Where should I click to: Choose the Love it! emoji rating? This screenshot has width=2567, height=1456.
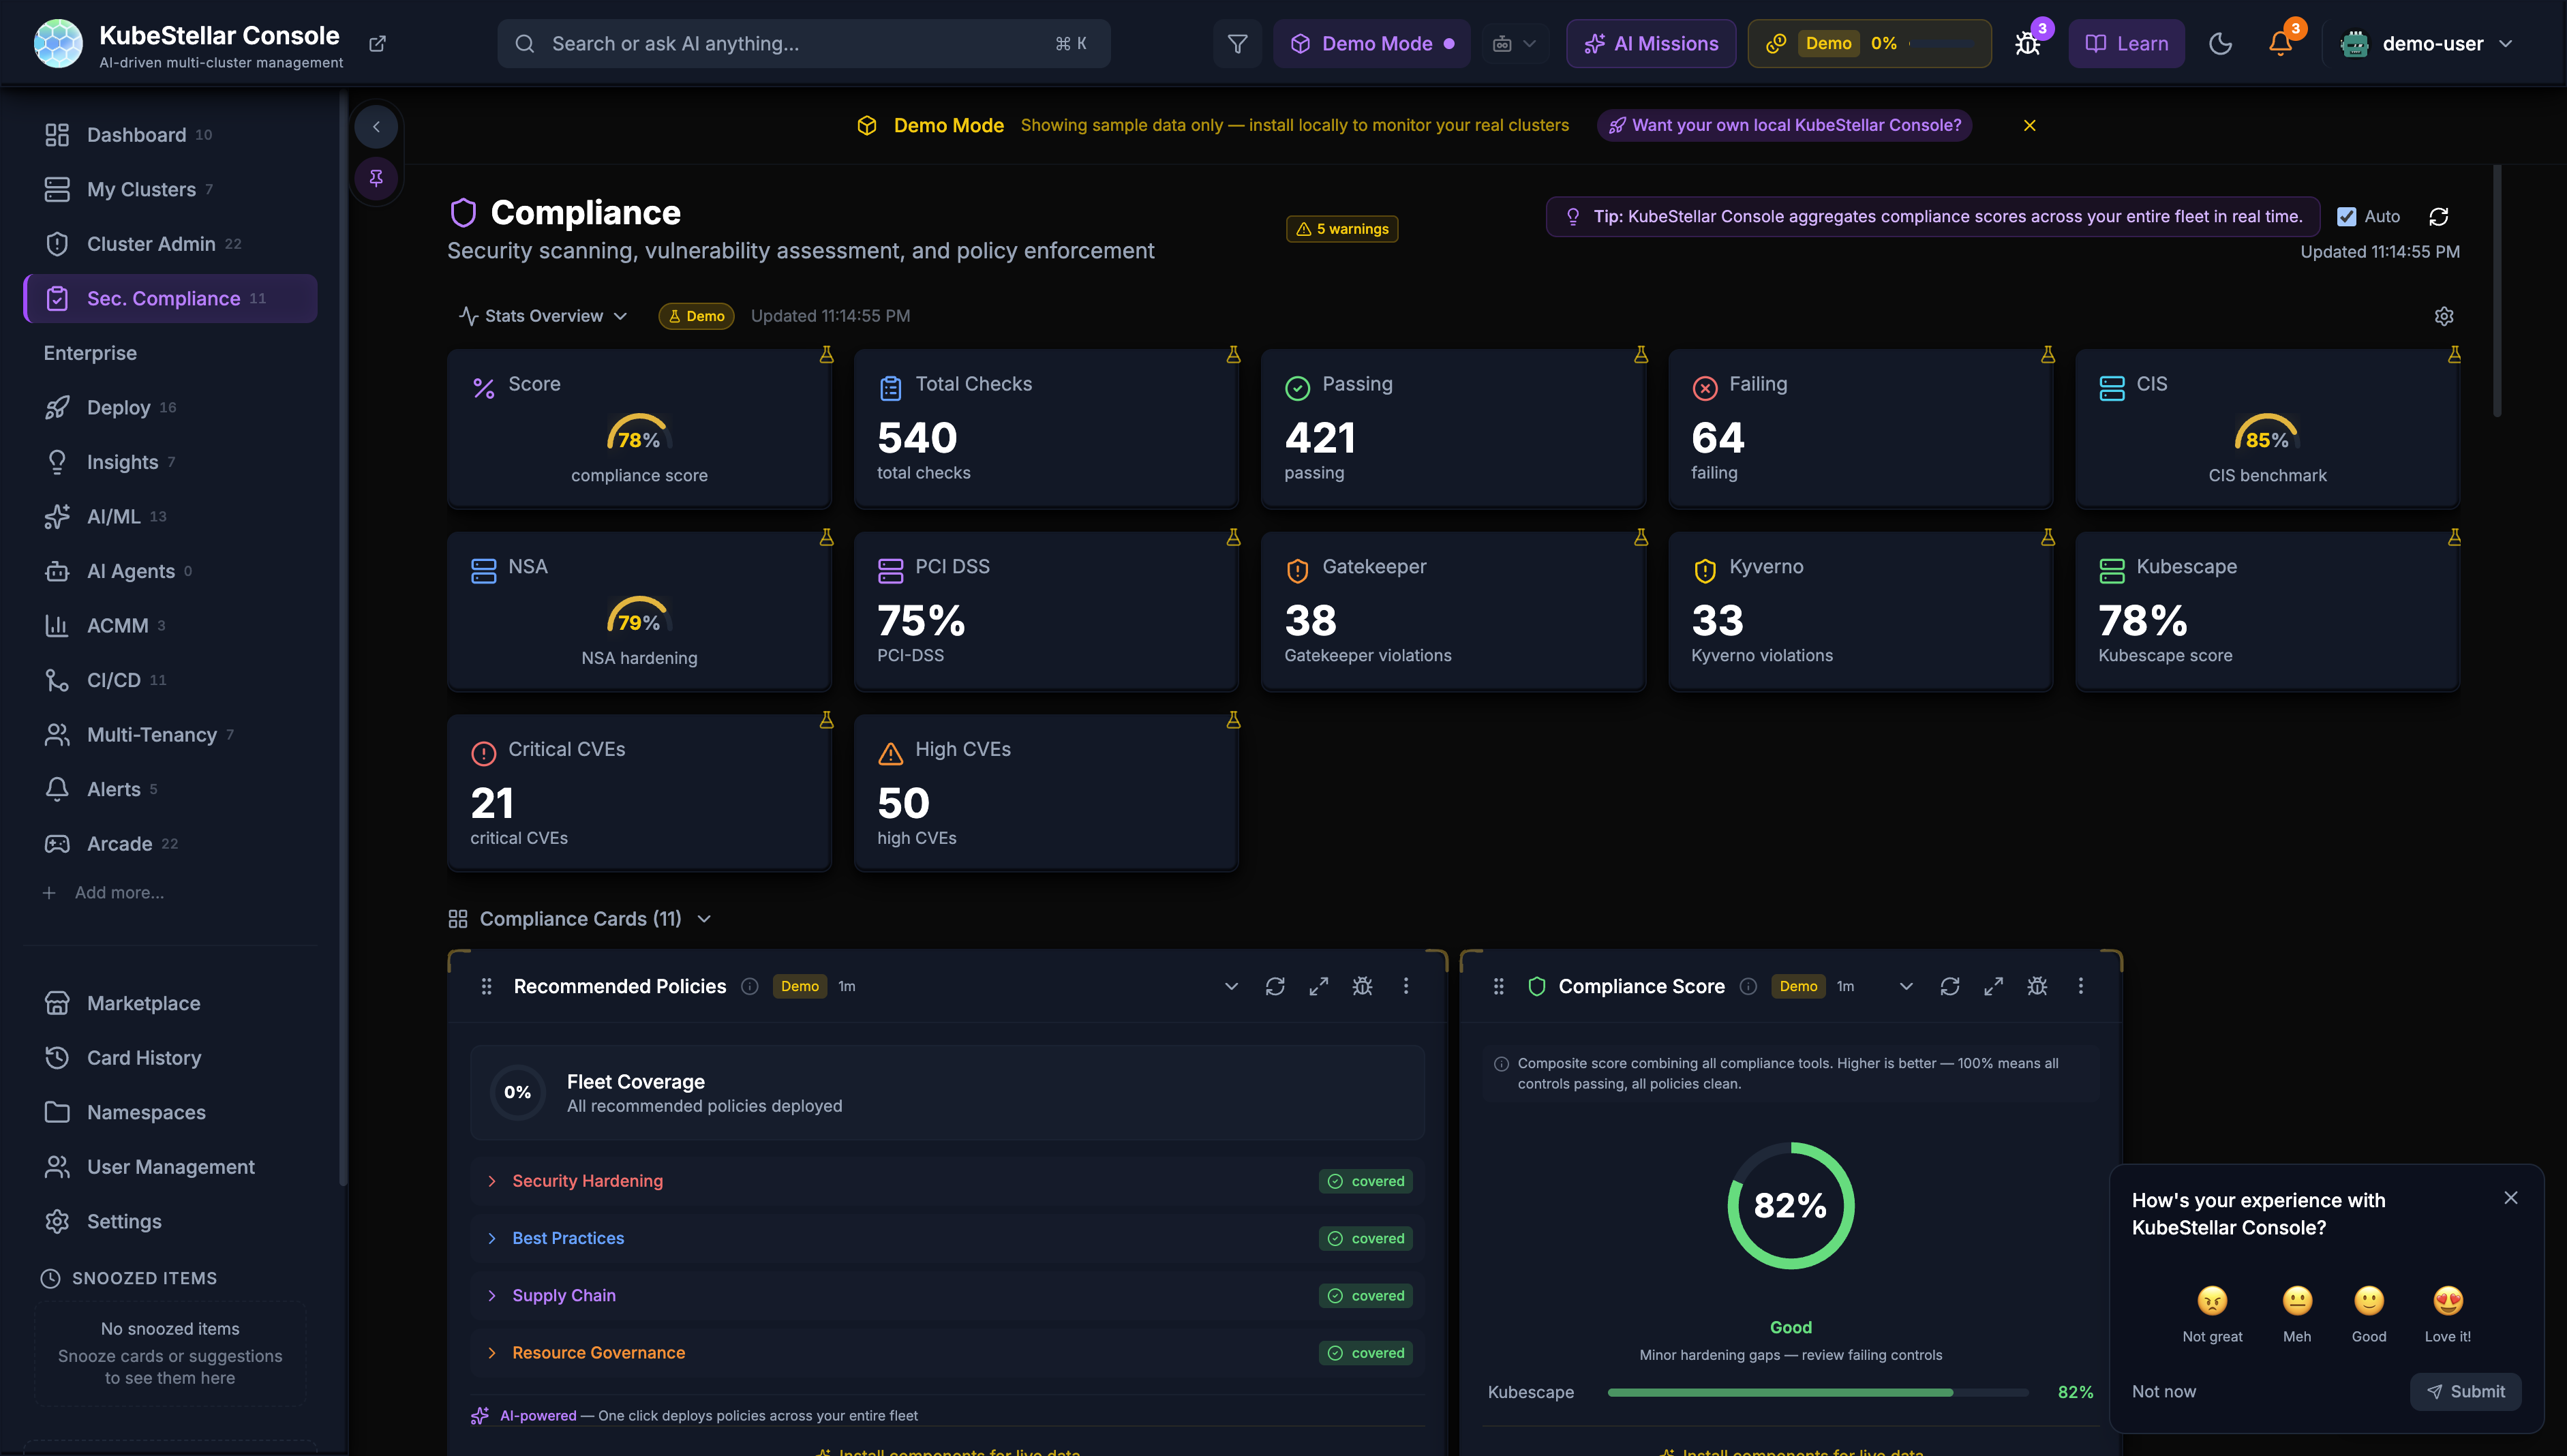(x=2447, y=1313)
